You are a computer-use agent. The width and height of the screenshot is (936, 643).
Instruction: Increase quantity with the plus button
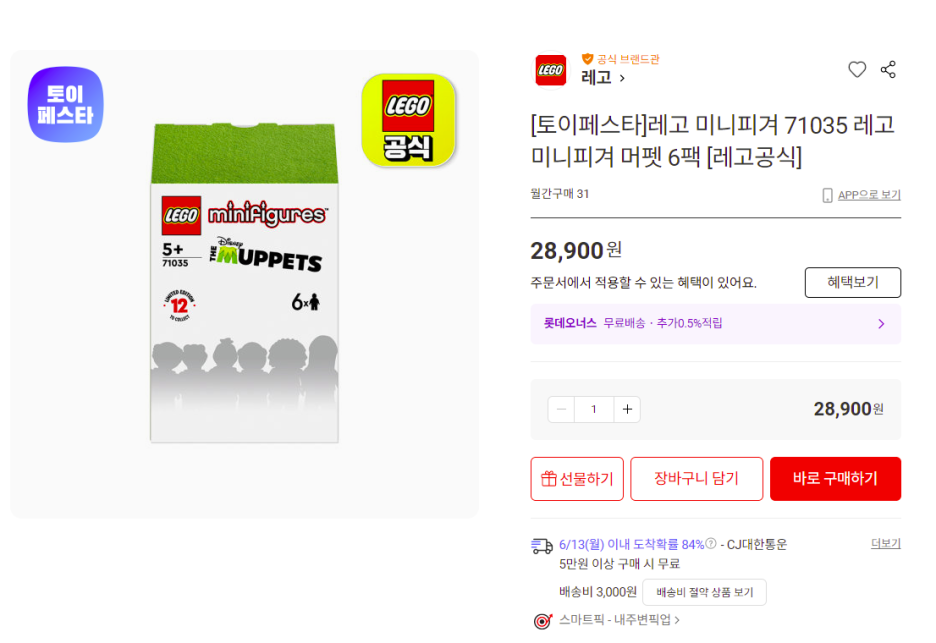(x=627, y=409)
